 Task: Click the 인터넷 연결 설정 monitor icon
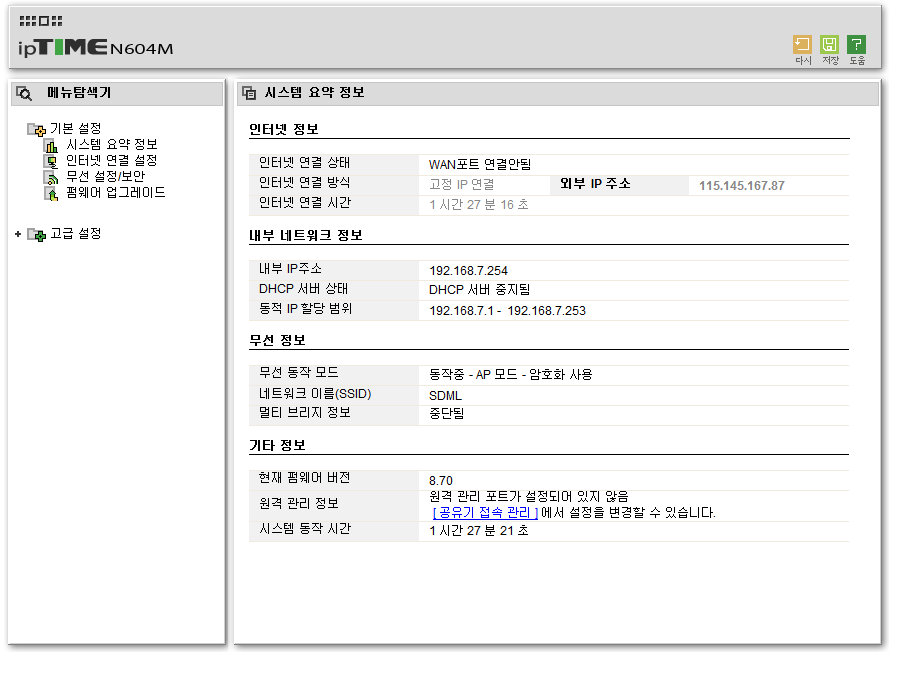point(52,161)
